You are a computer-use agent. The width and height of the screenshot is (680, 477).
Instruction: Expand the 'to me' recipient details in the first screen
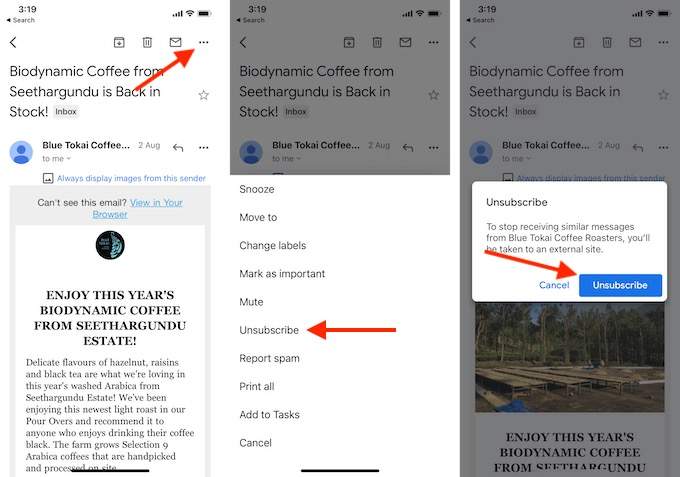56,159
